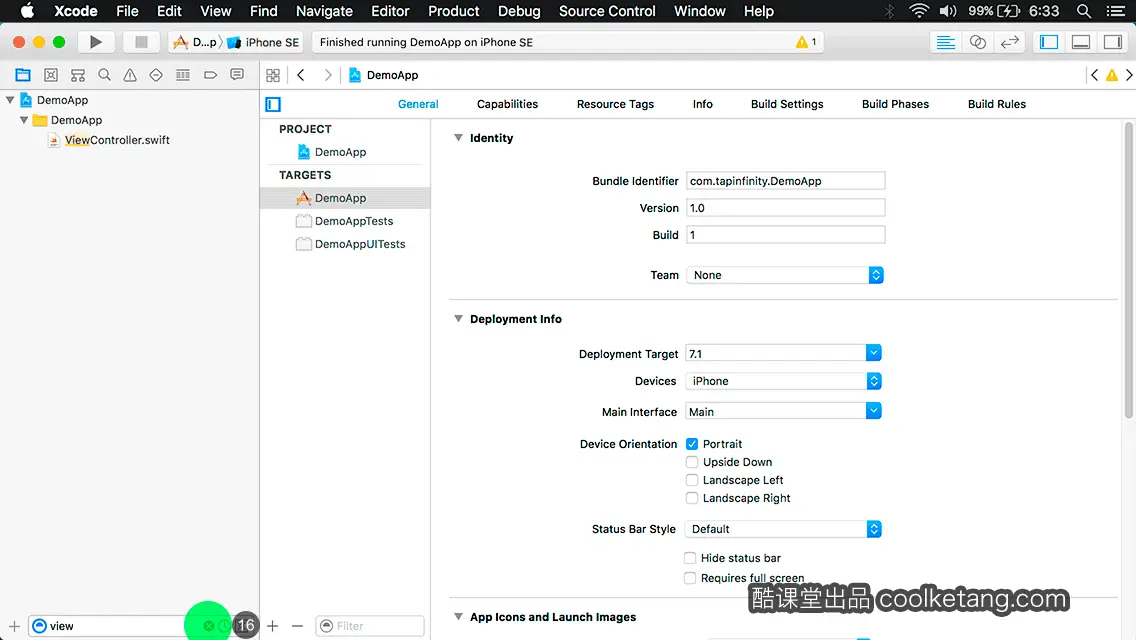Open the Source Control menu
1136x640 pixels.
pos(606,11)
